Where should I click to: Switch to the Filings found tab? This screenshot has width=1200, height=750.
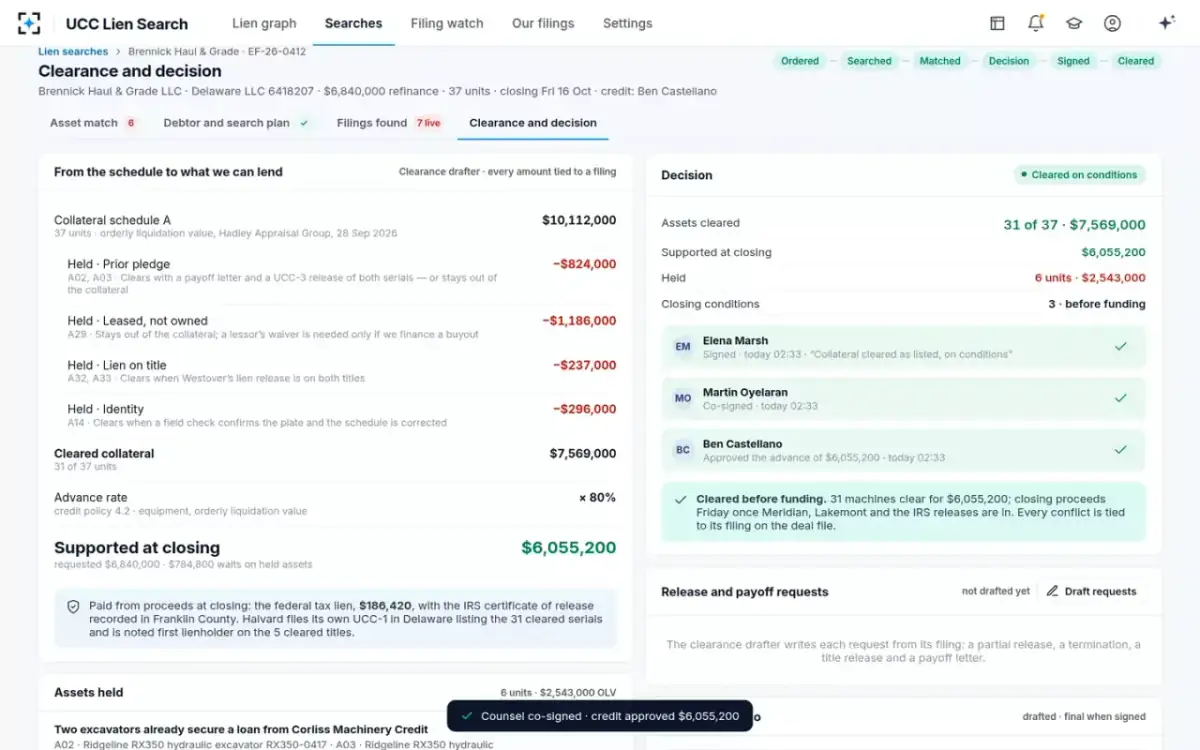pyautogui.click(x=390, y=123)
